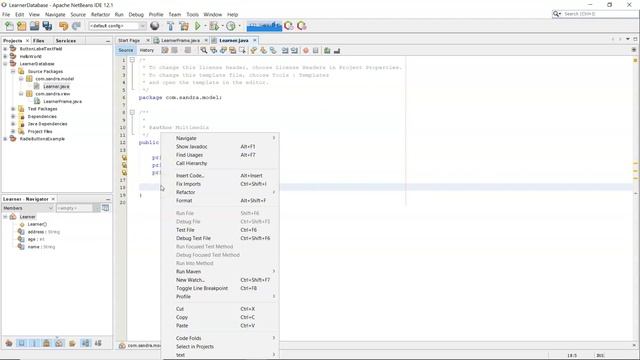This screenshot has width=640, height=360.
Task: Toggle Sort by Name filter in Navigator
Action: pyautogui.click(x=85, y=343)
